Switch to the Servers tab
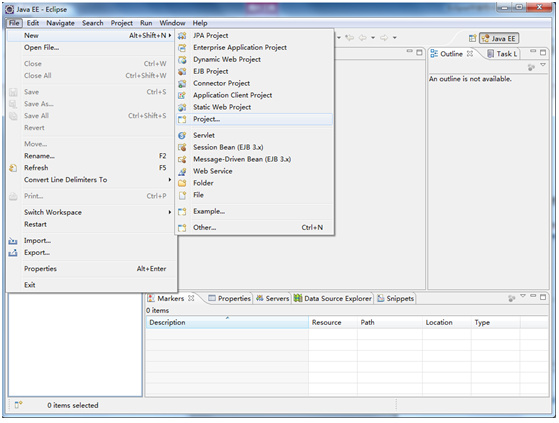 (x=272, y=299)
